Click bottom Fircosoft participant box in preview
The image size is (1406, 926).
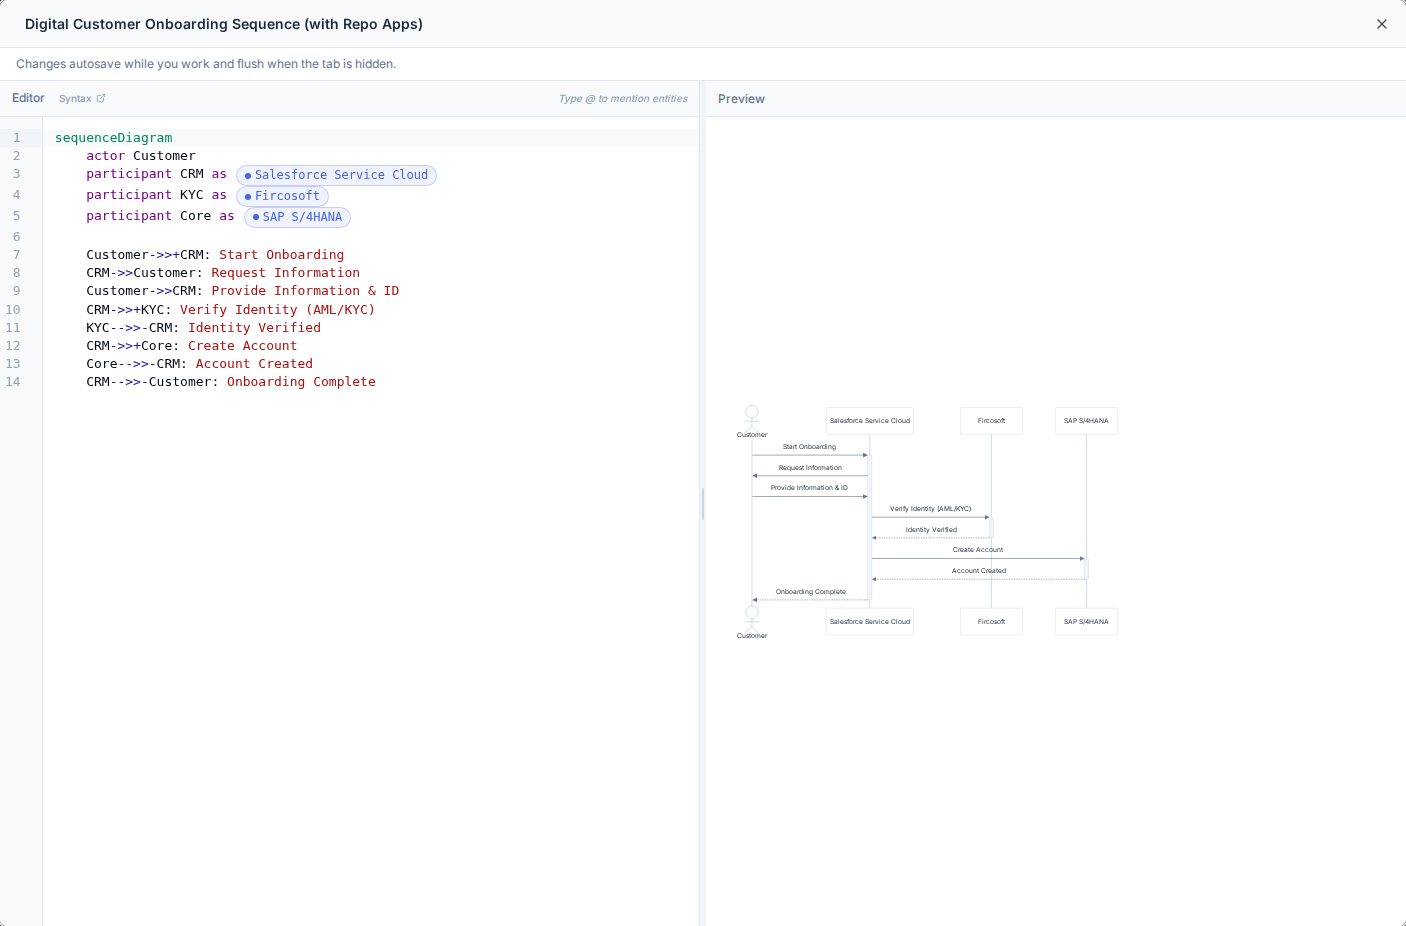click(992, 622)
